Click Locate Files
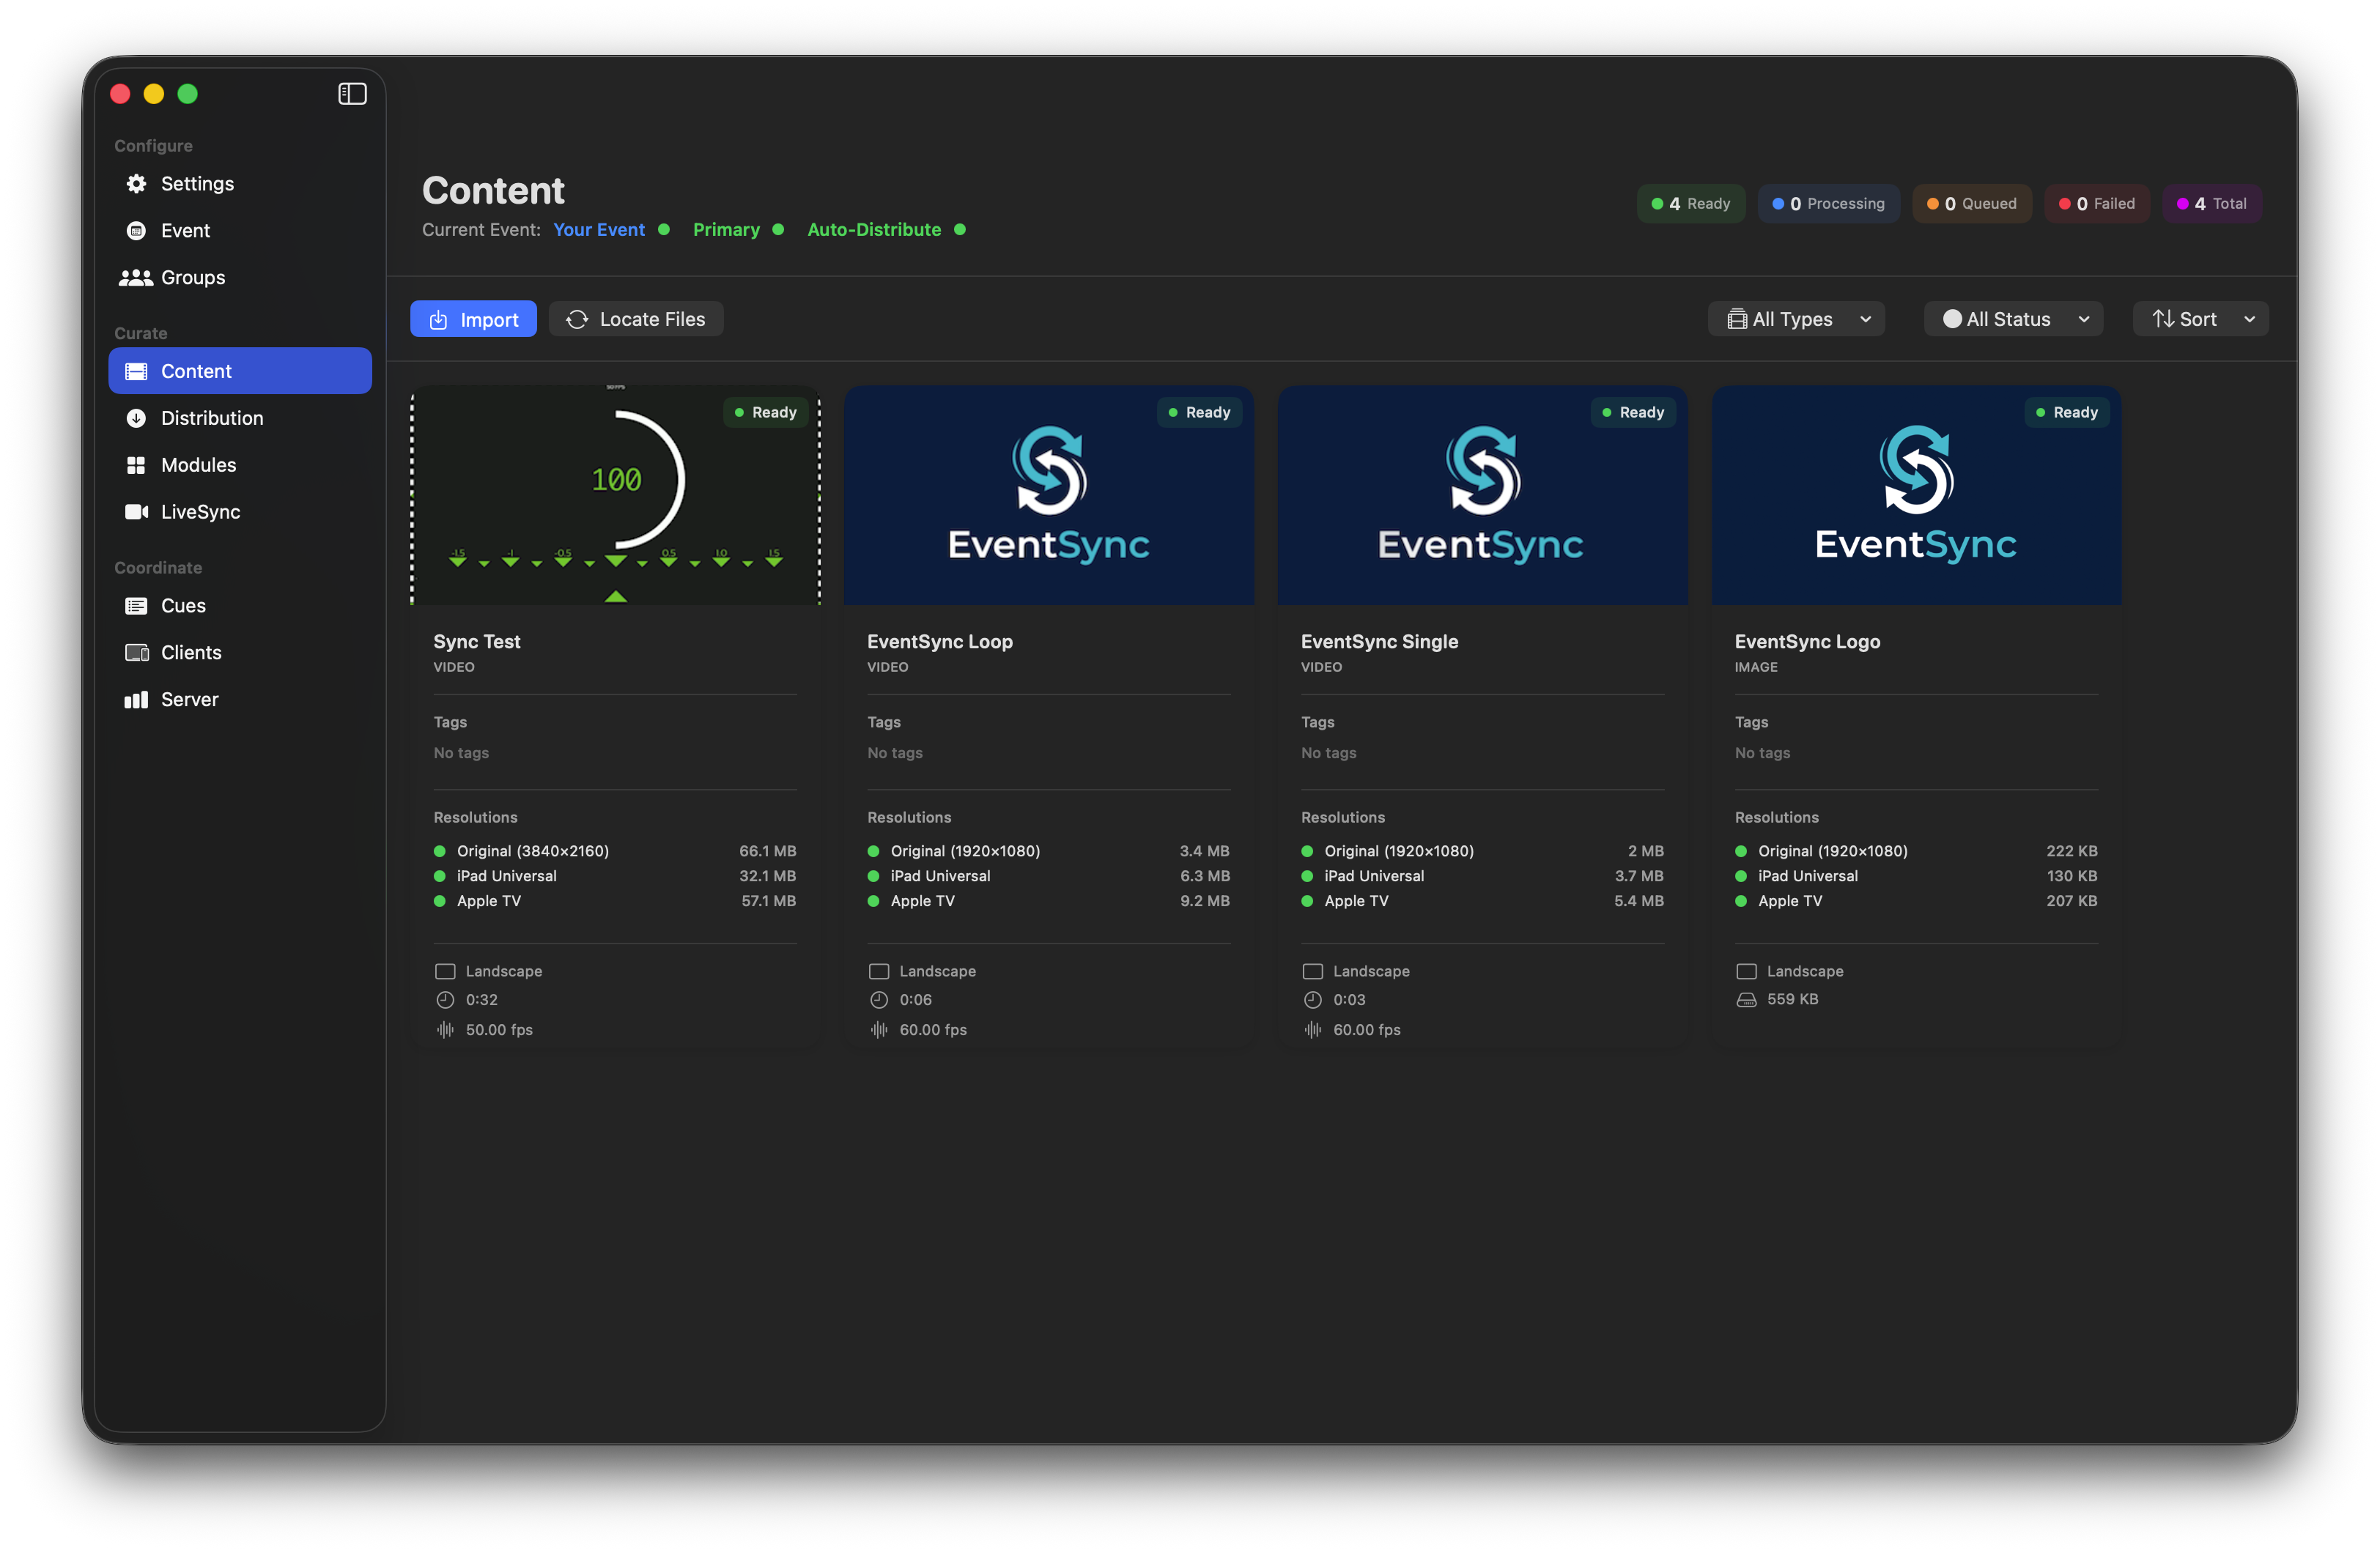 pos(636,318)
